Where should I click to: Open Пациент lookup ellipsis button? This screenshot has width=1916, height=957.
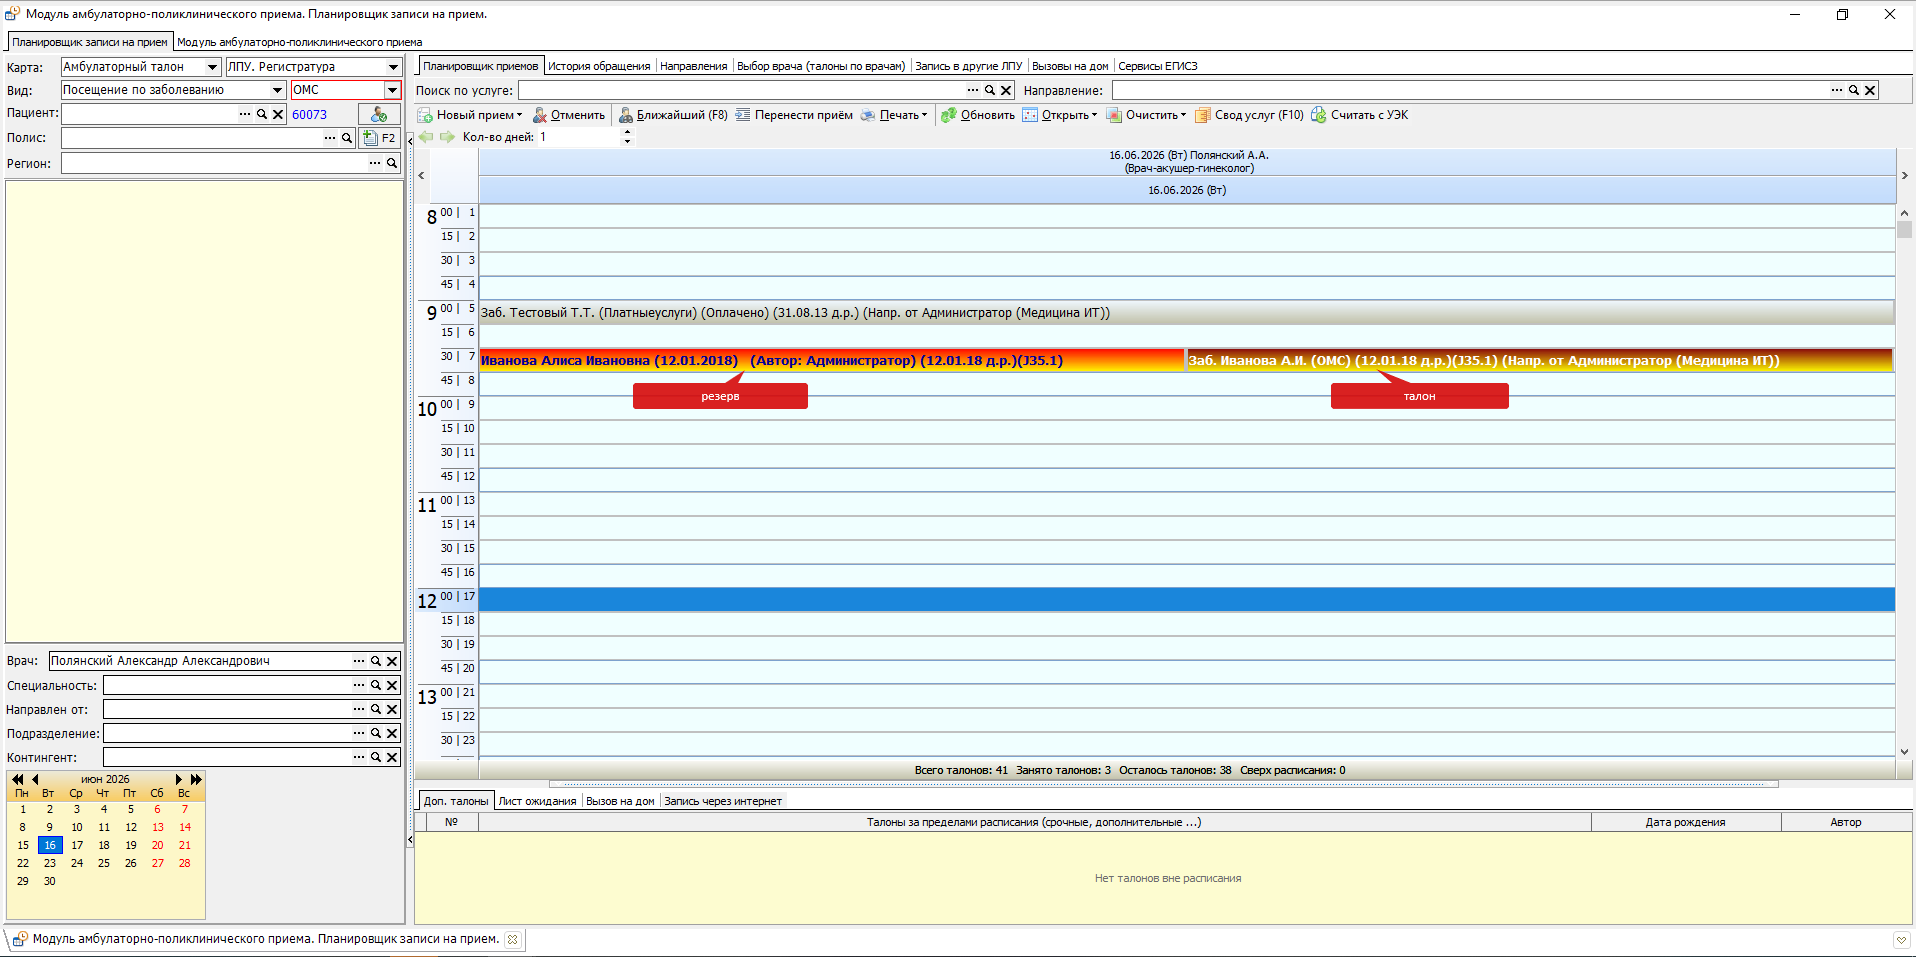(245, 114)
